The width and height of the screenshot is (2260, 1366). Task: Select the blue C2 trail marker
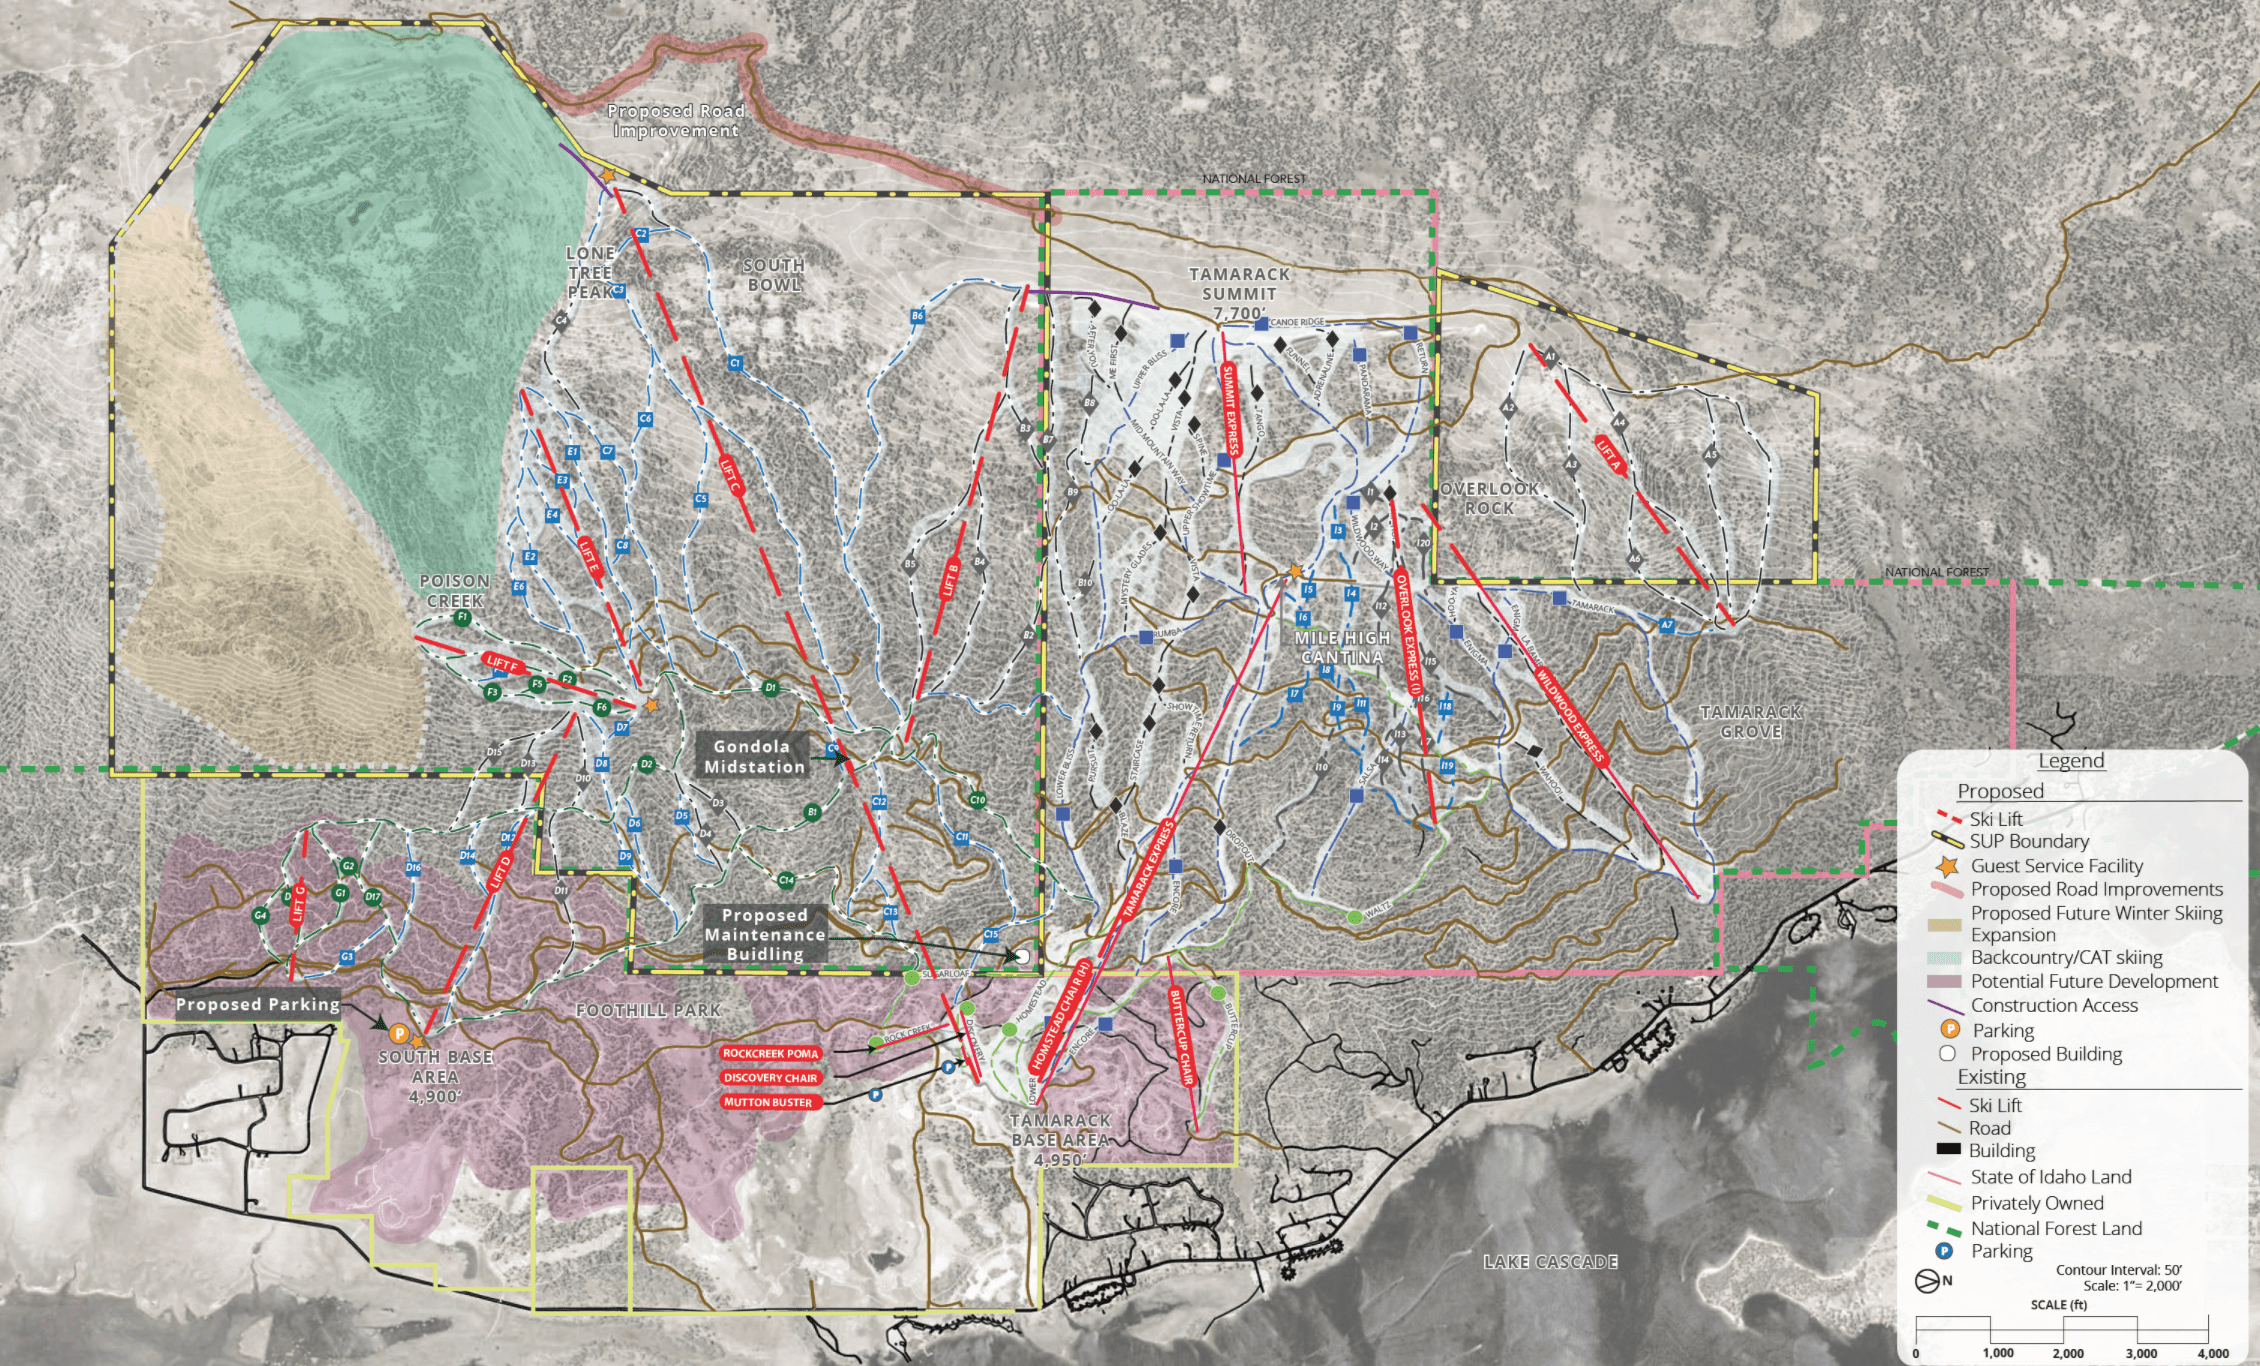click(641, 234)
